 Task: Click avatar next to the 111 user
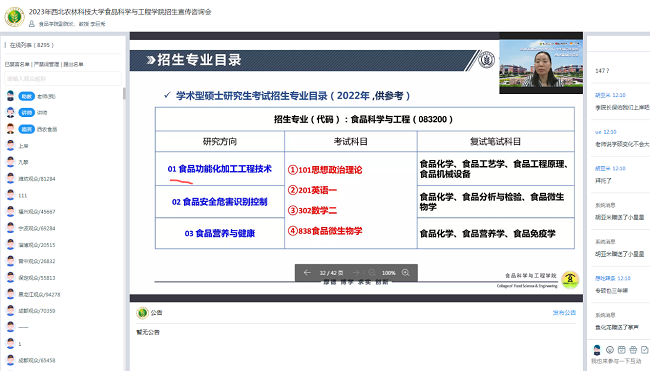pyautogui.click(x=10, y=195)
